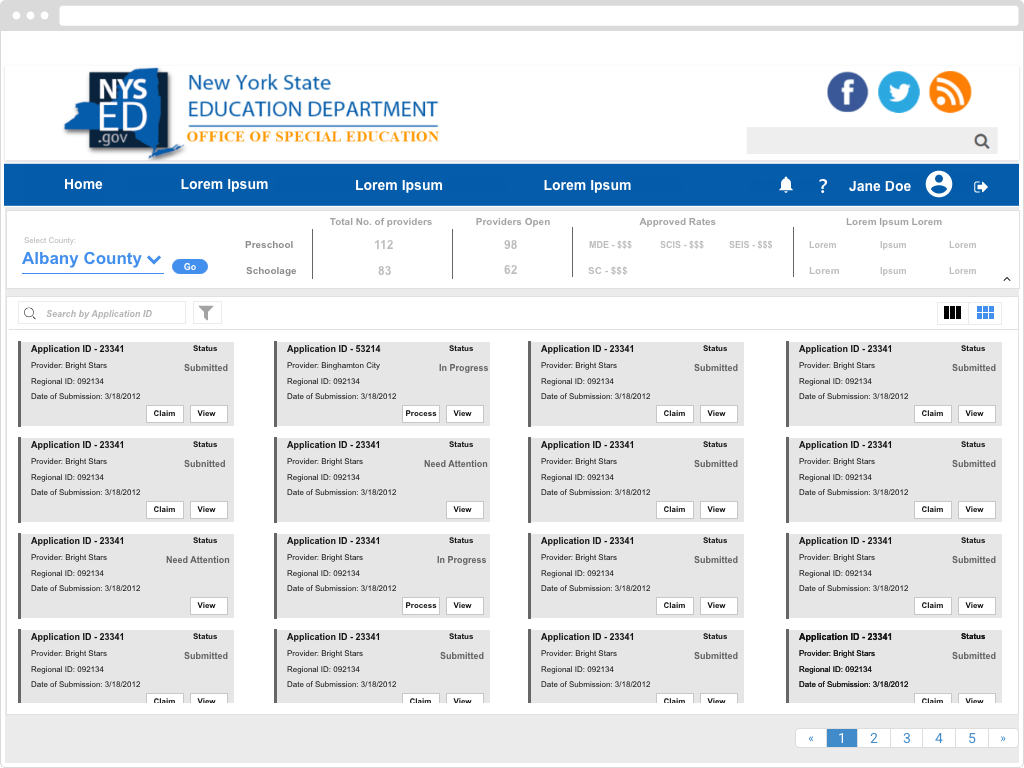Go to next page of results
Screen dimensions: 1024x768
(x=1003, y=739)
